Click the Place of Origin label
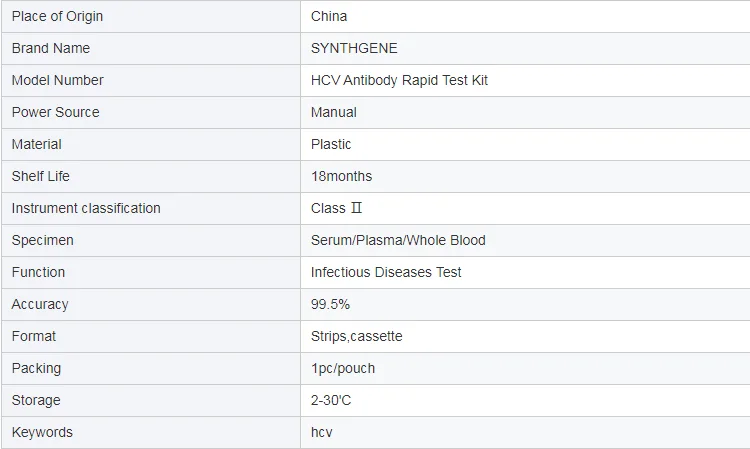Screen dimensions: 750x449 click(57, 16)
